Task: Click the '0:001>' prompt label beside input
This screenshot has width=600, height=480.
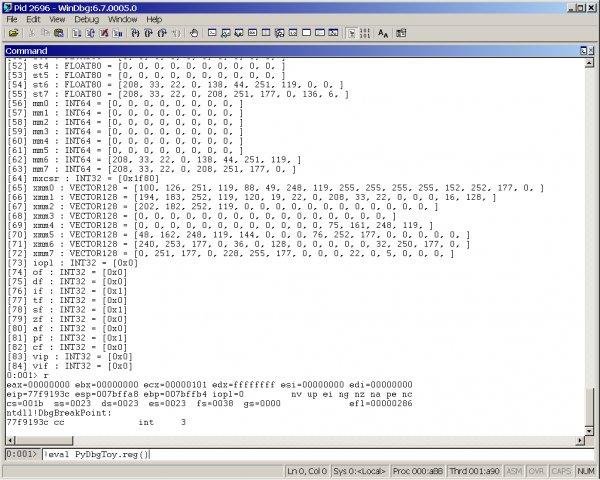Action: (x=21, y=454)
